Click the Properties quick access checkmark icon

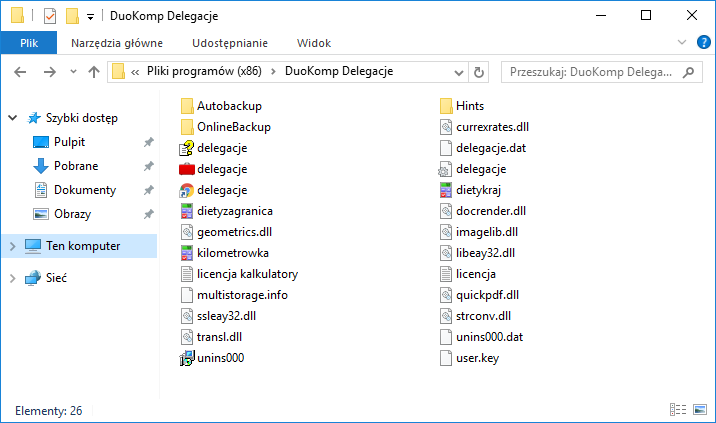50,17
